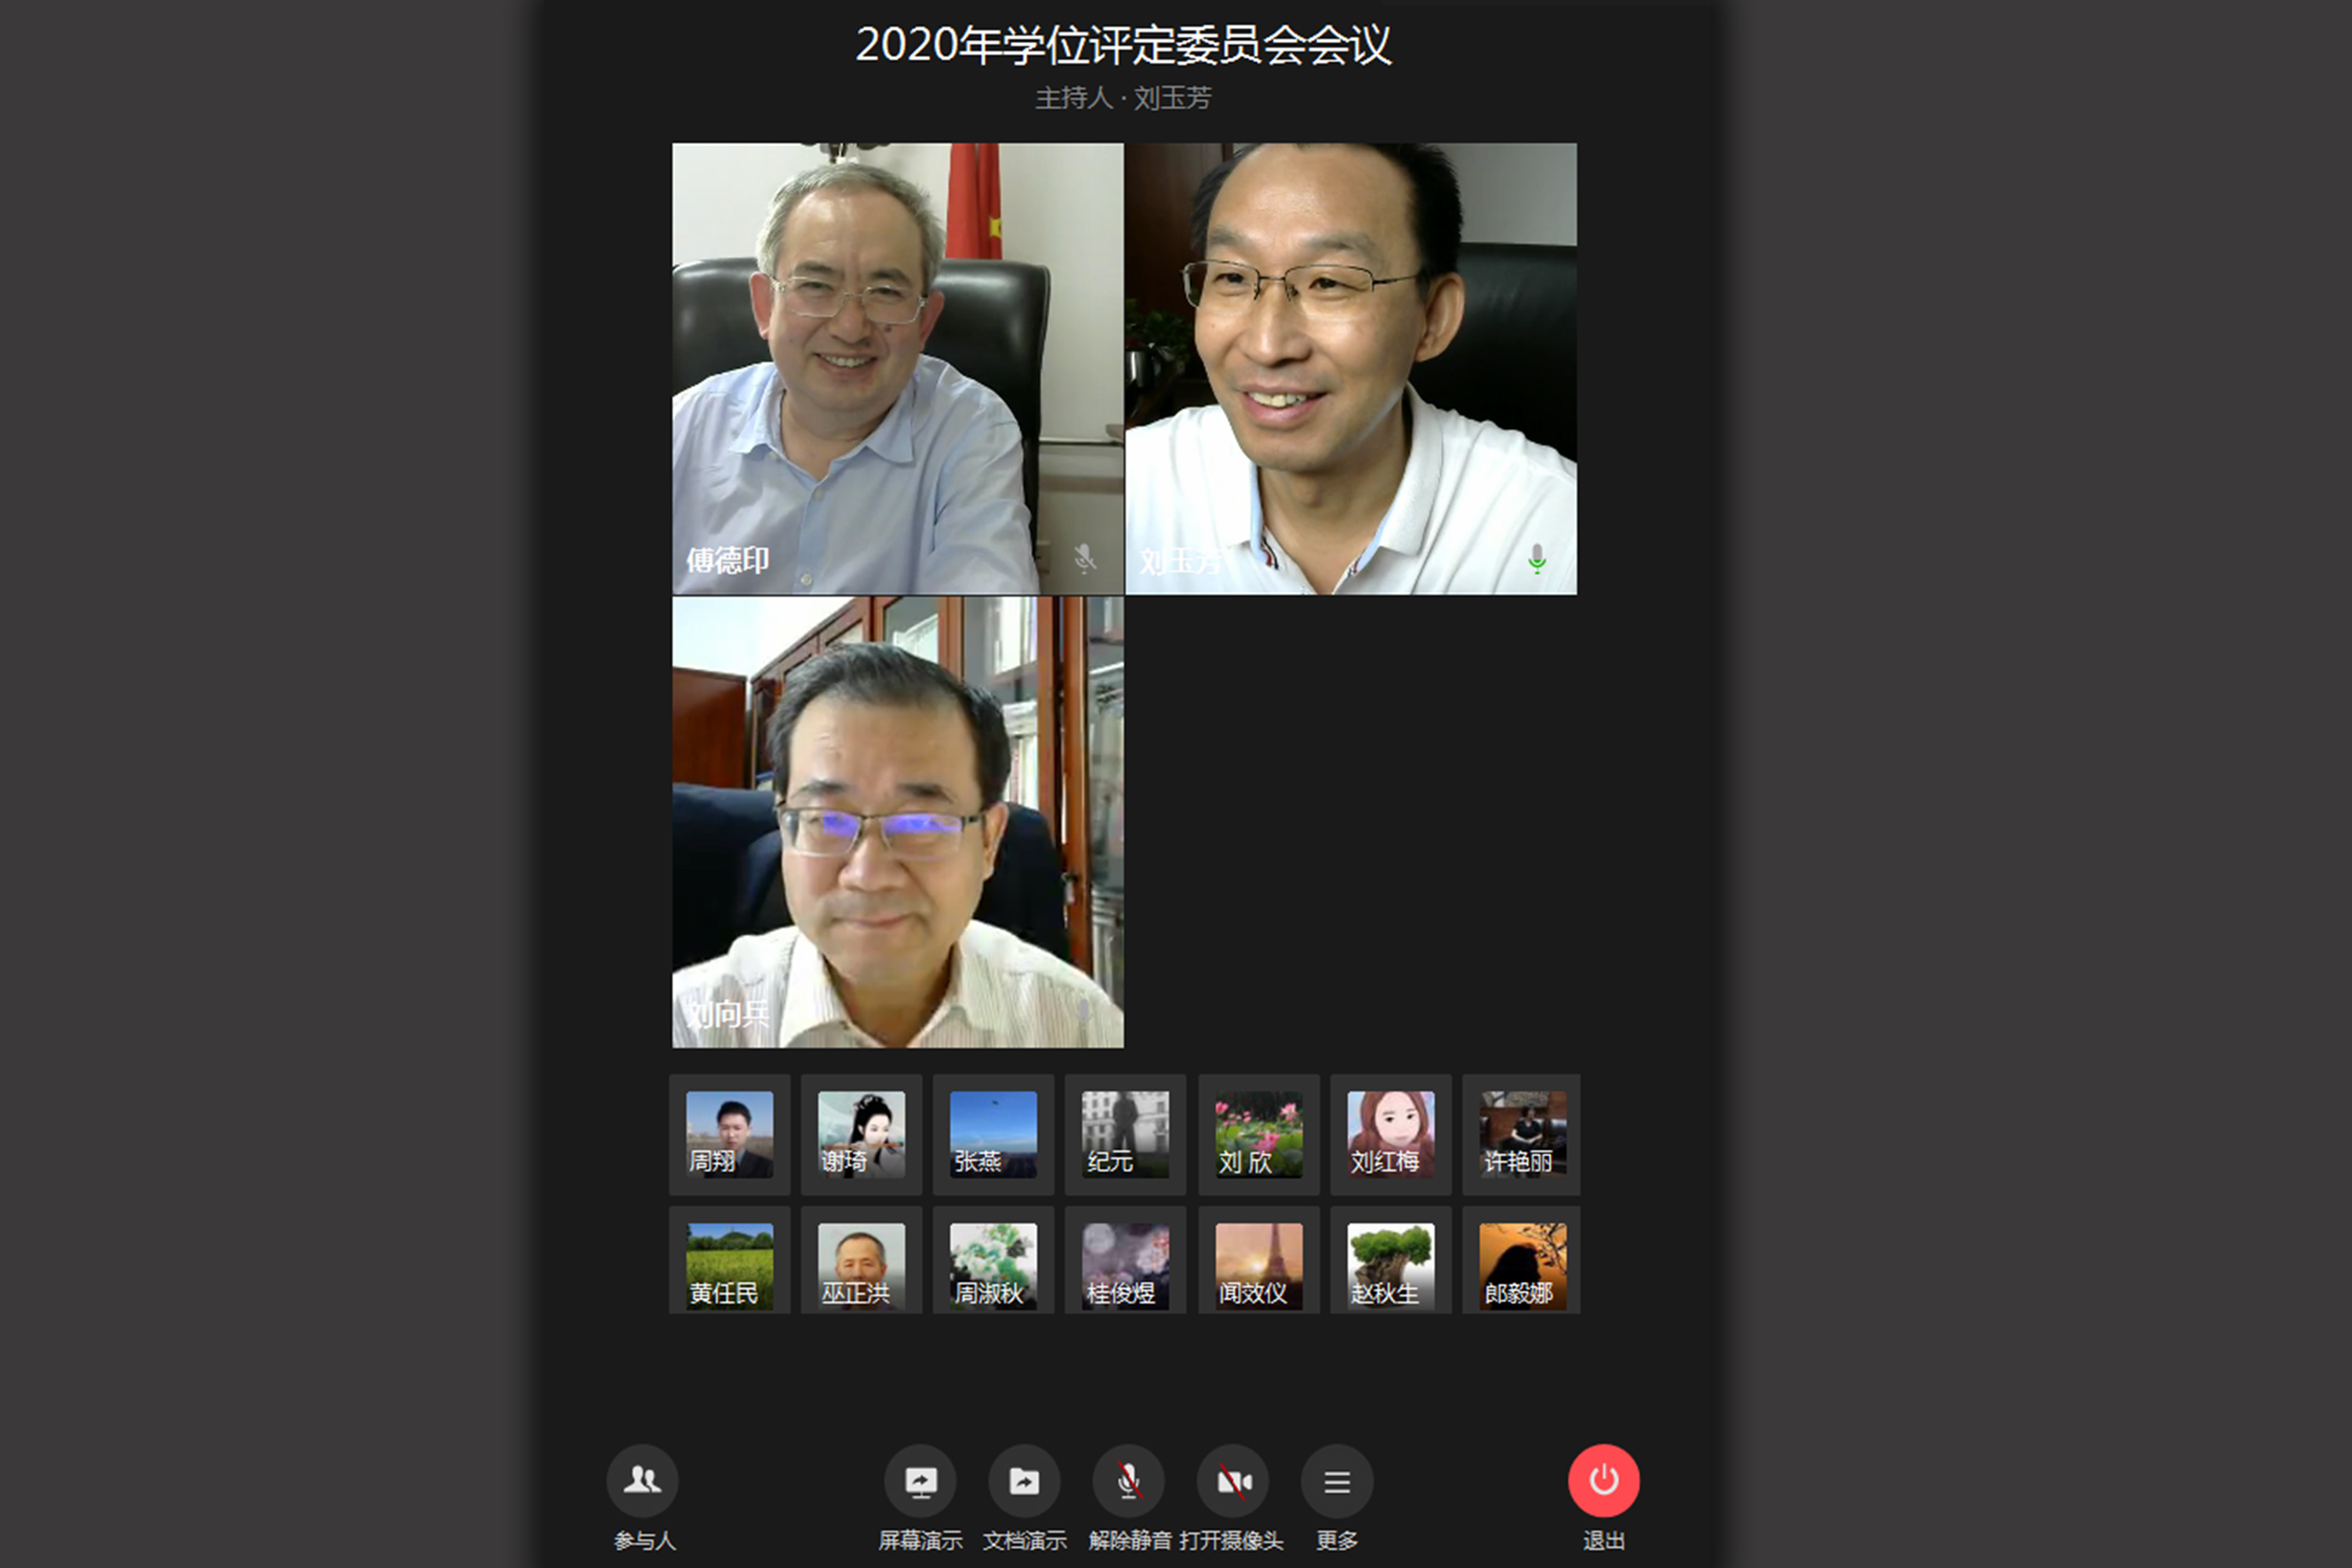Click participant thumbnail 张燕
2352x1568 pixels.
click(993, 1134)
